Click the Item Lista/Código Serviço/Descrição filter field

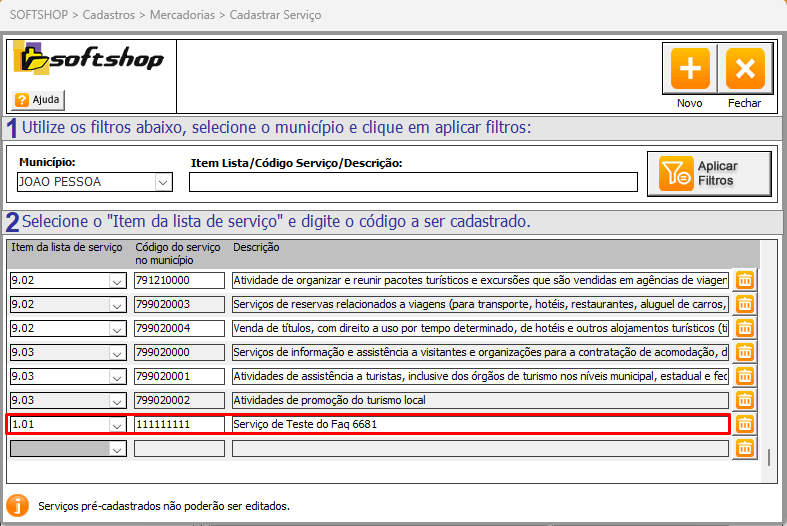(x=413, y=182)
